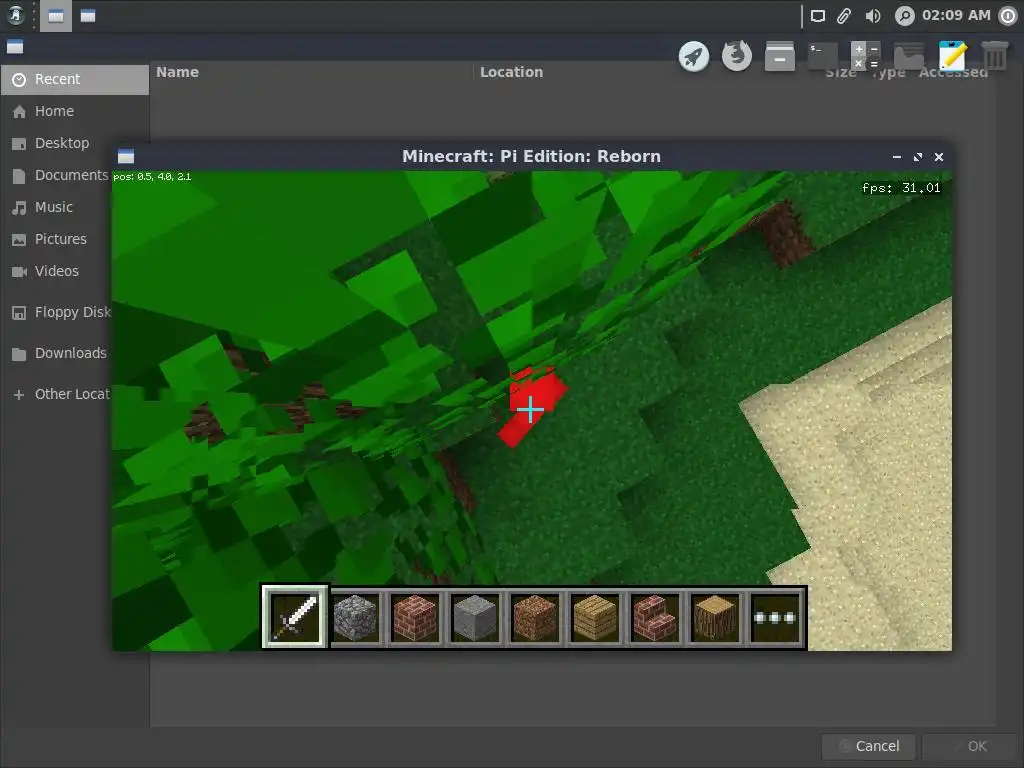Open the magnifier search icon in the panel
This screenshot has height=768, width=1024.
tap(904, 16)
